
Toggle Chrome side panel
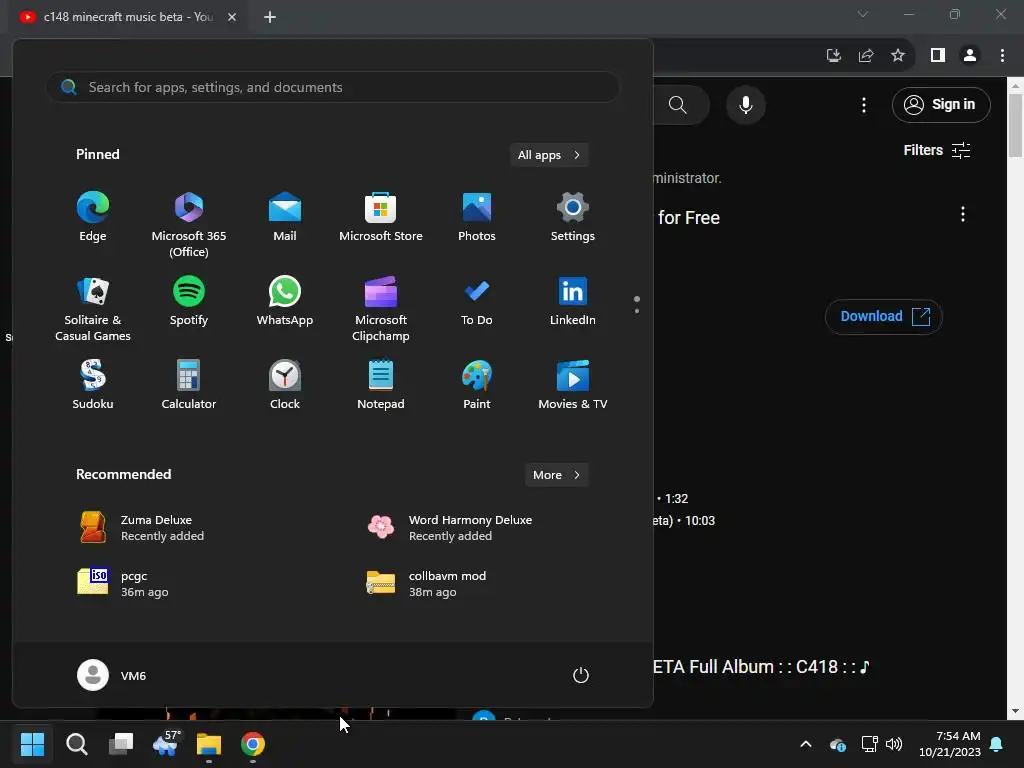[938, 56]
